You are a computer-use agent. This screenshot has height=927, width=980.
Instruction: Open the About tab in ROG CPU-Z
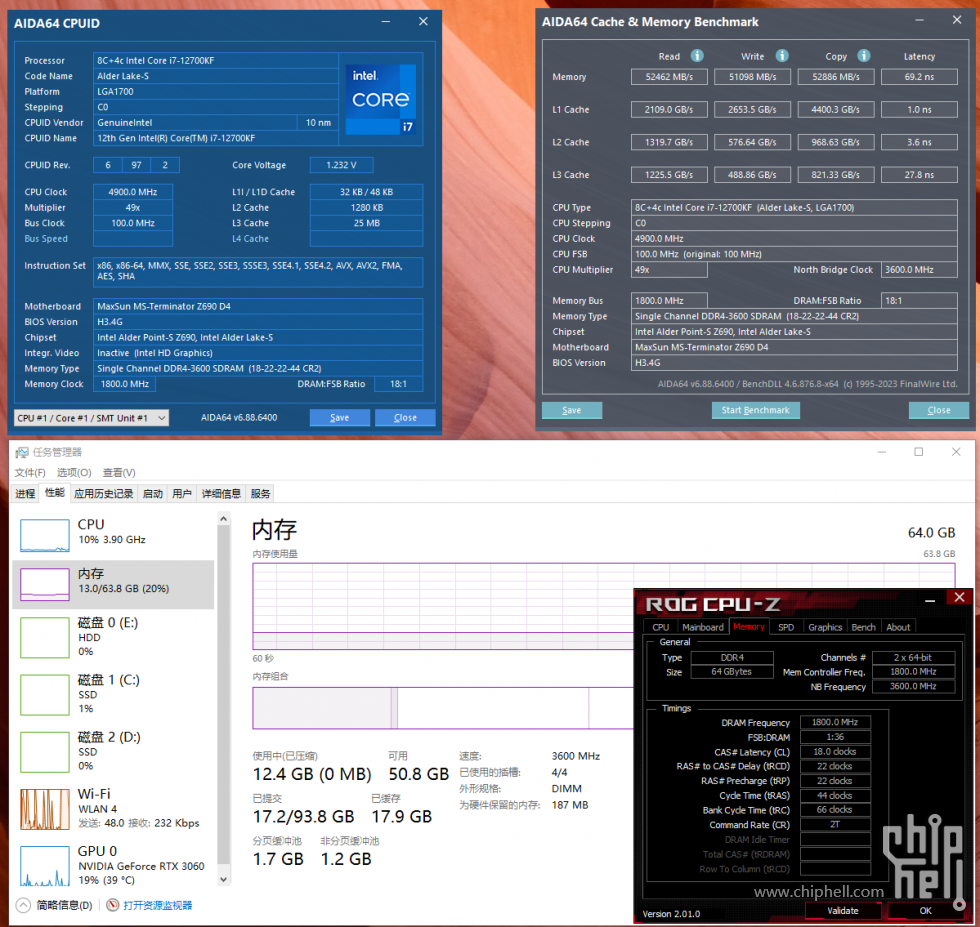[898, 627]
